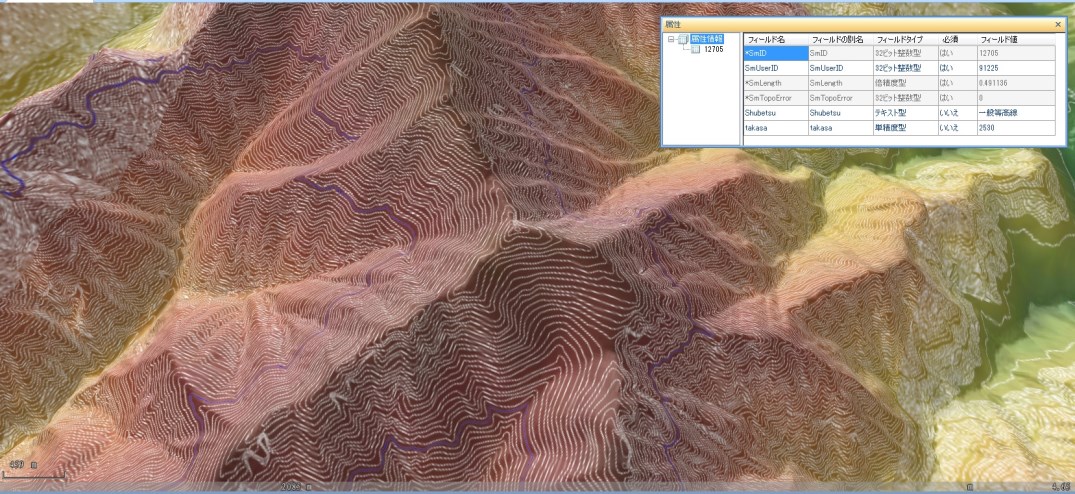The image size is (1075, 494).
Task: Collapse the 属性情報 tree node
Action: coord(672,40)
